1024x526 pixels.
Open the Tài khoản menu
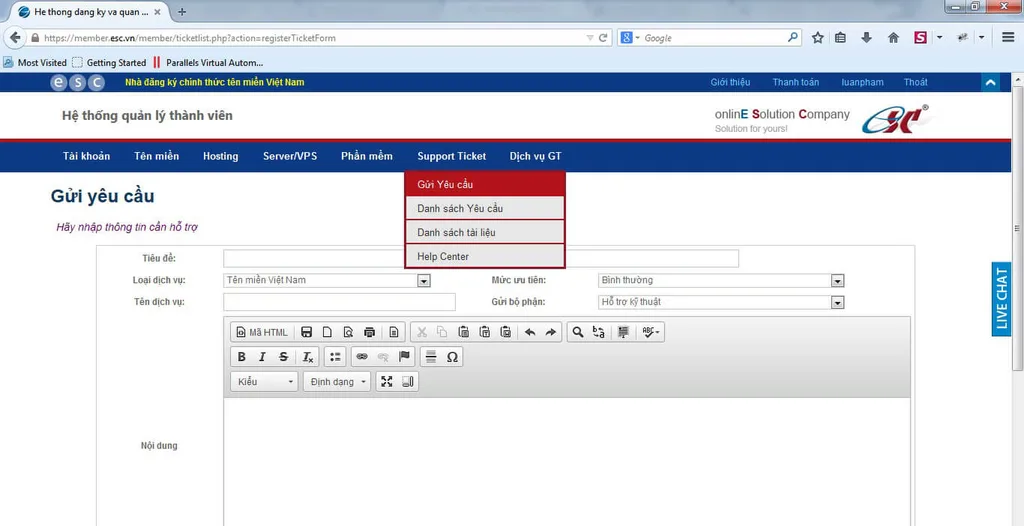tap(86, 156)
